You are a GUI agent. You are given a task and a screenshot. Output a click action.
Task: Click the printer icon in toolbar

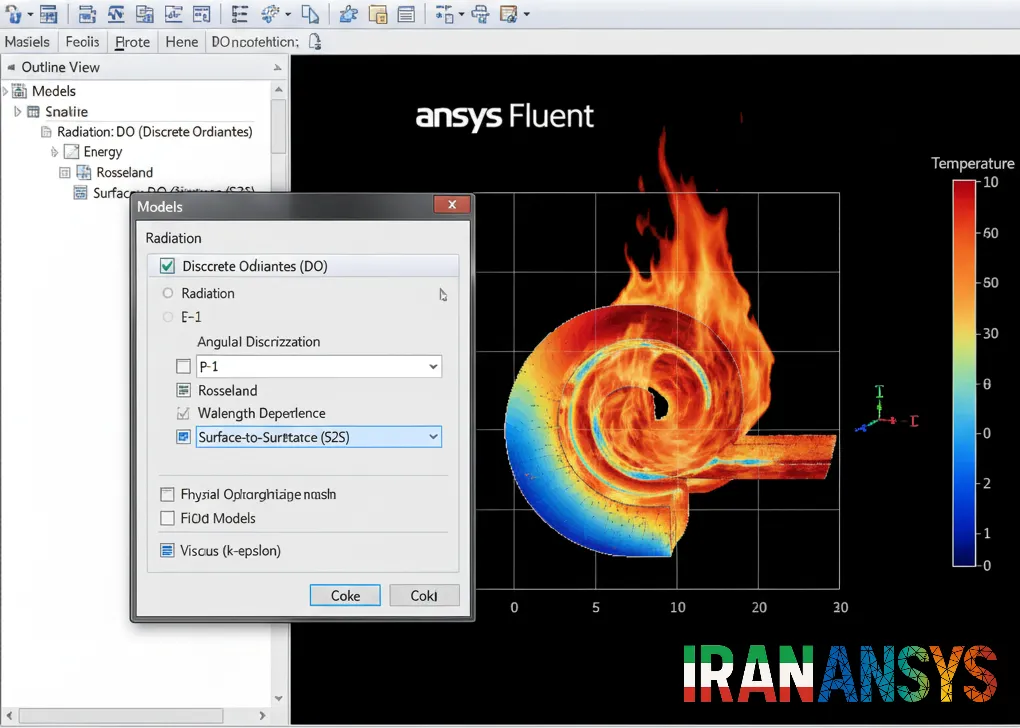pyautogui.click(x=481, y=14)
